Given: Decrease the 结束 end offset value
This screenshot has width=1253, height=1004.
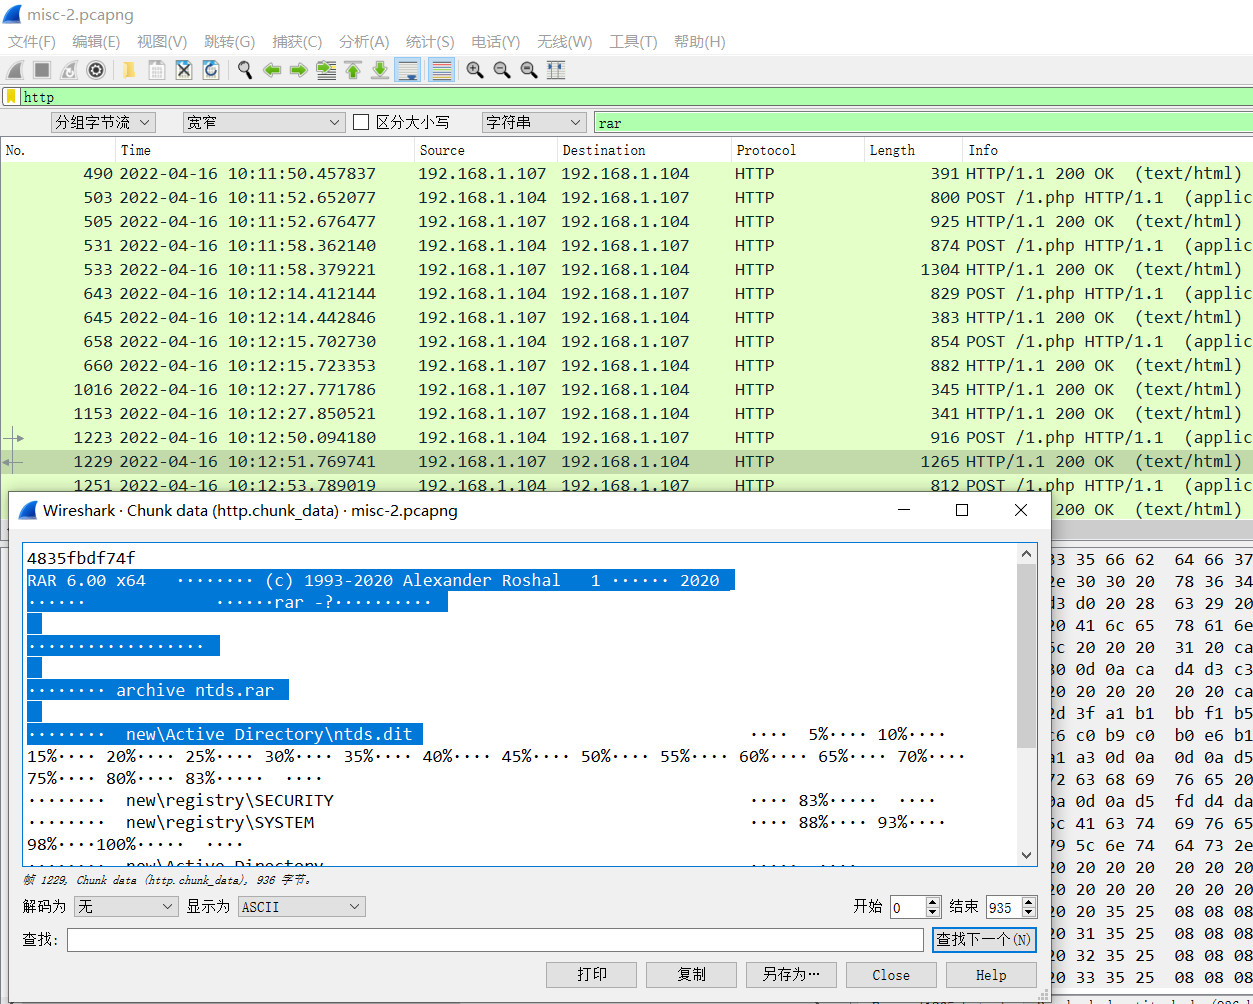Looking at the screenshot, I should click(x=1030, y=912).
